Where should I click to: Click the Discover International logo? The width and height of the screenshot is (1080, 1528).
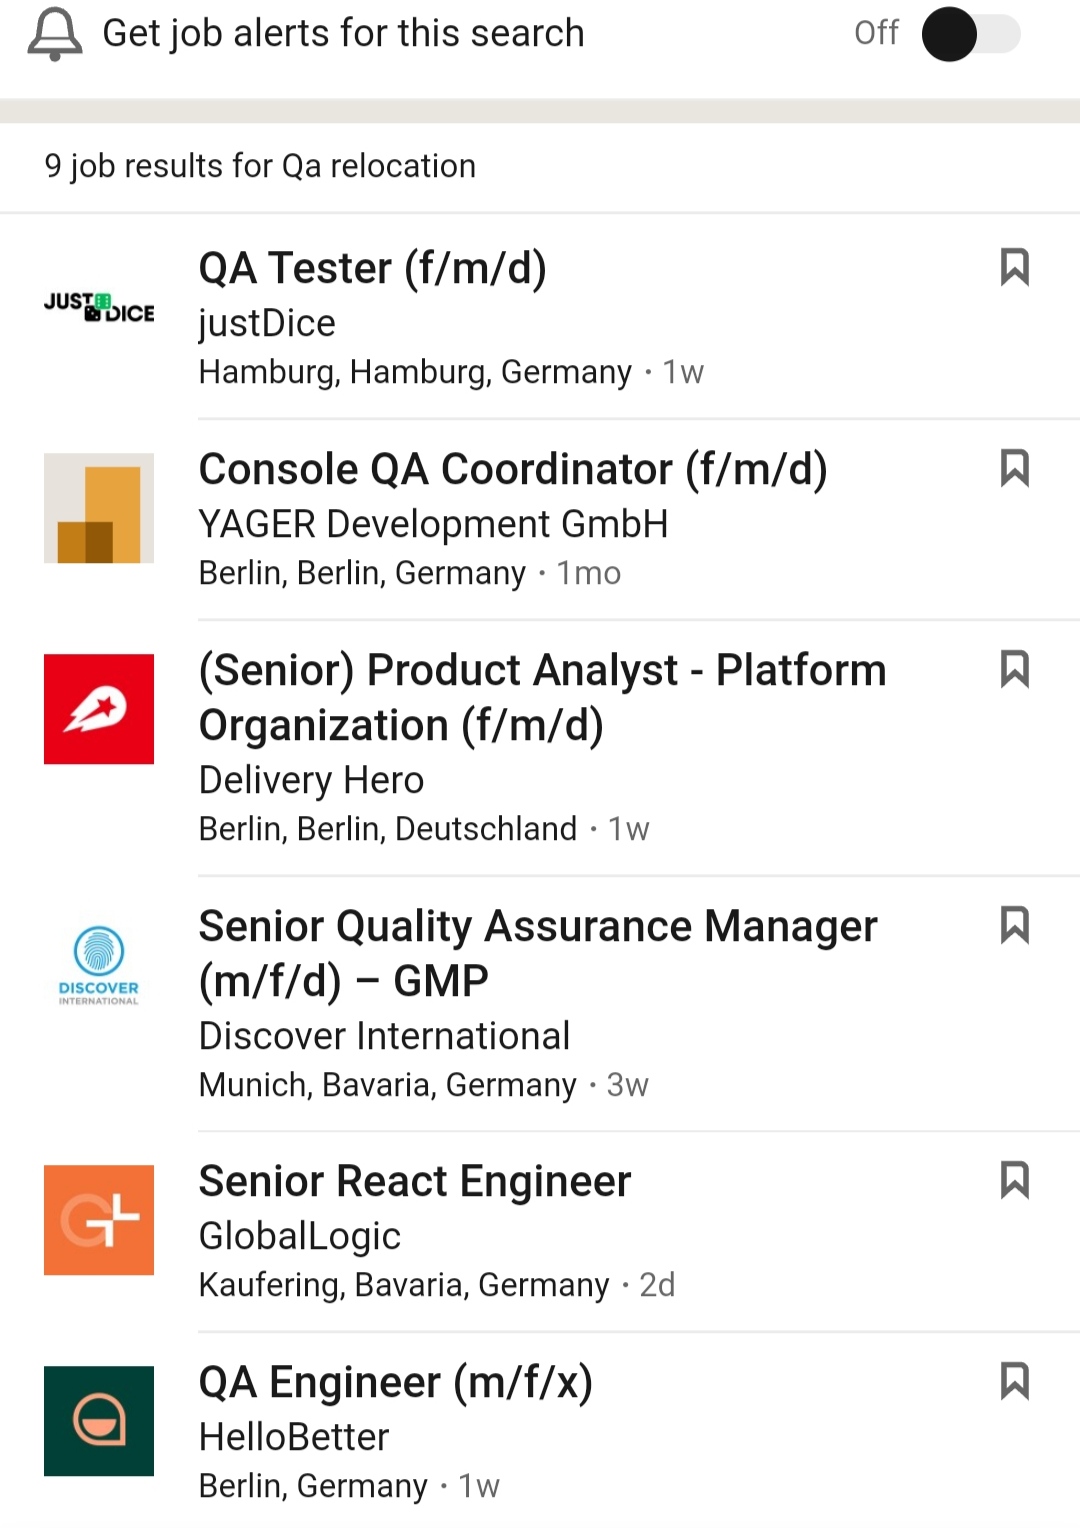pos(99,965)
